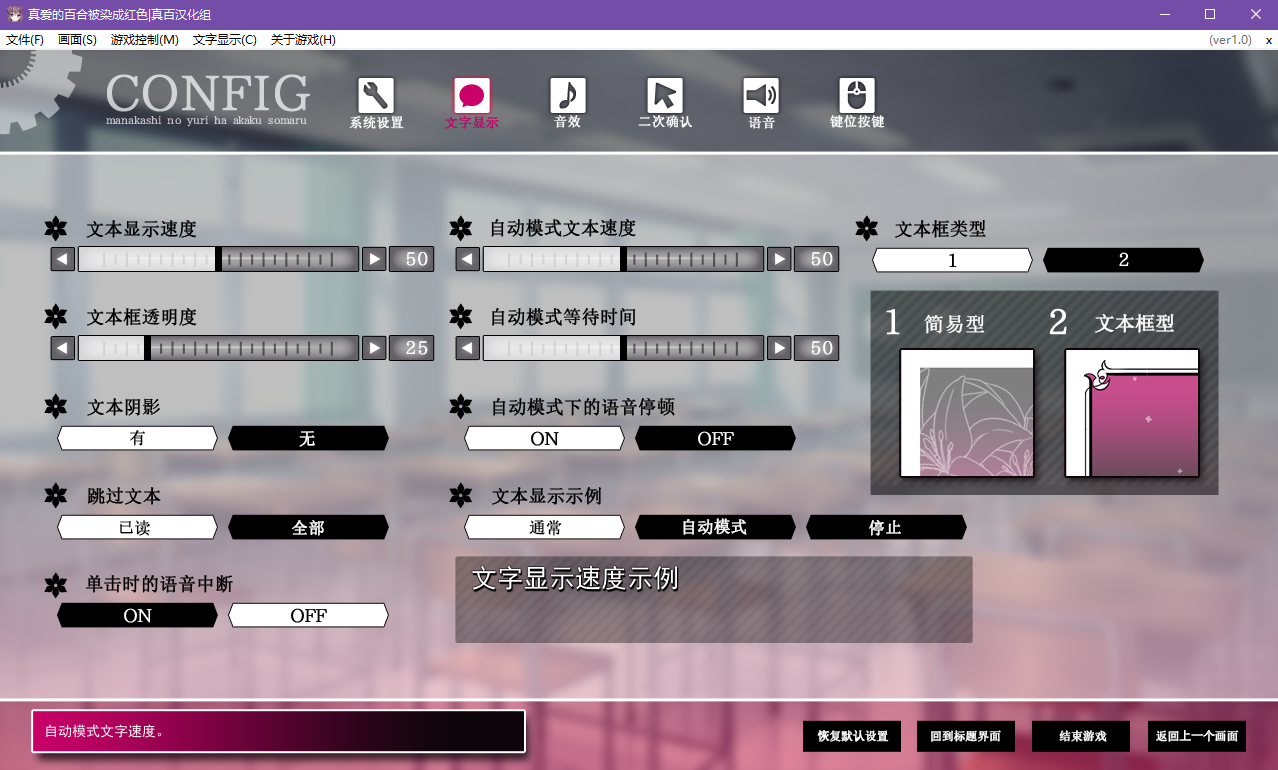The width and height of the screenshot is (1278, 770).
Task: Open the 键位按键 mouse icon
Action: click(857, 97)
